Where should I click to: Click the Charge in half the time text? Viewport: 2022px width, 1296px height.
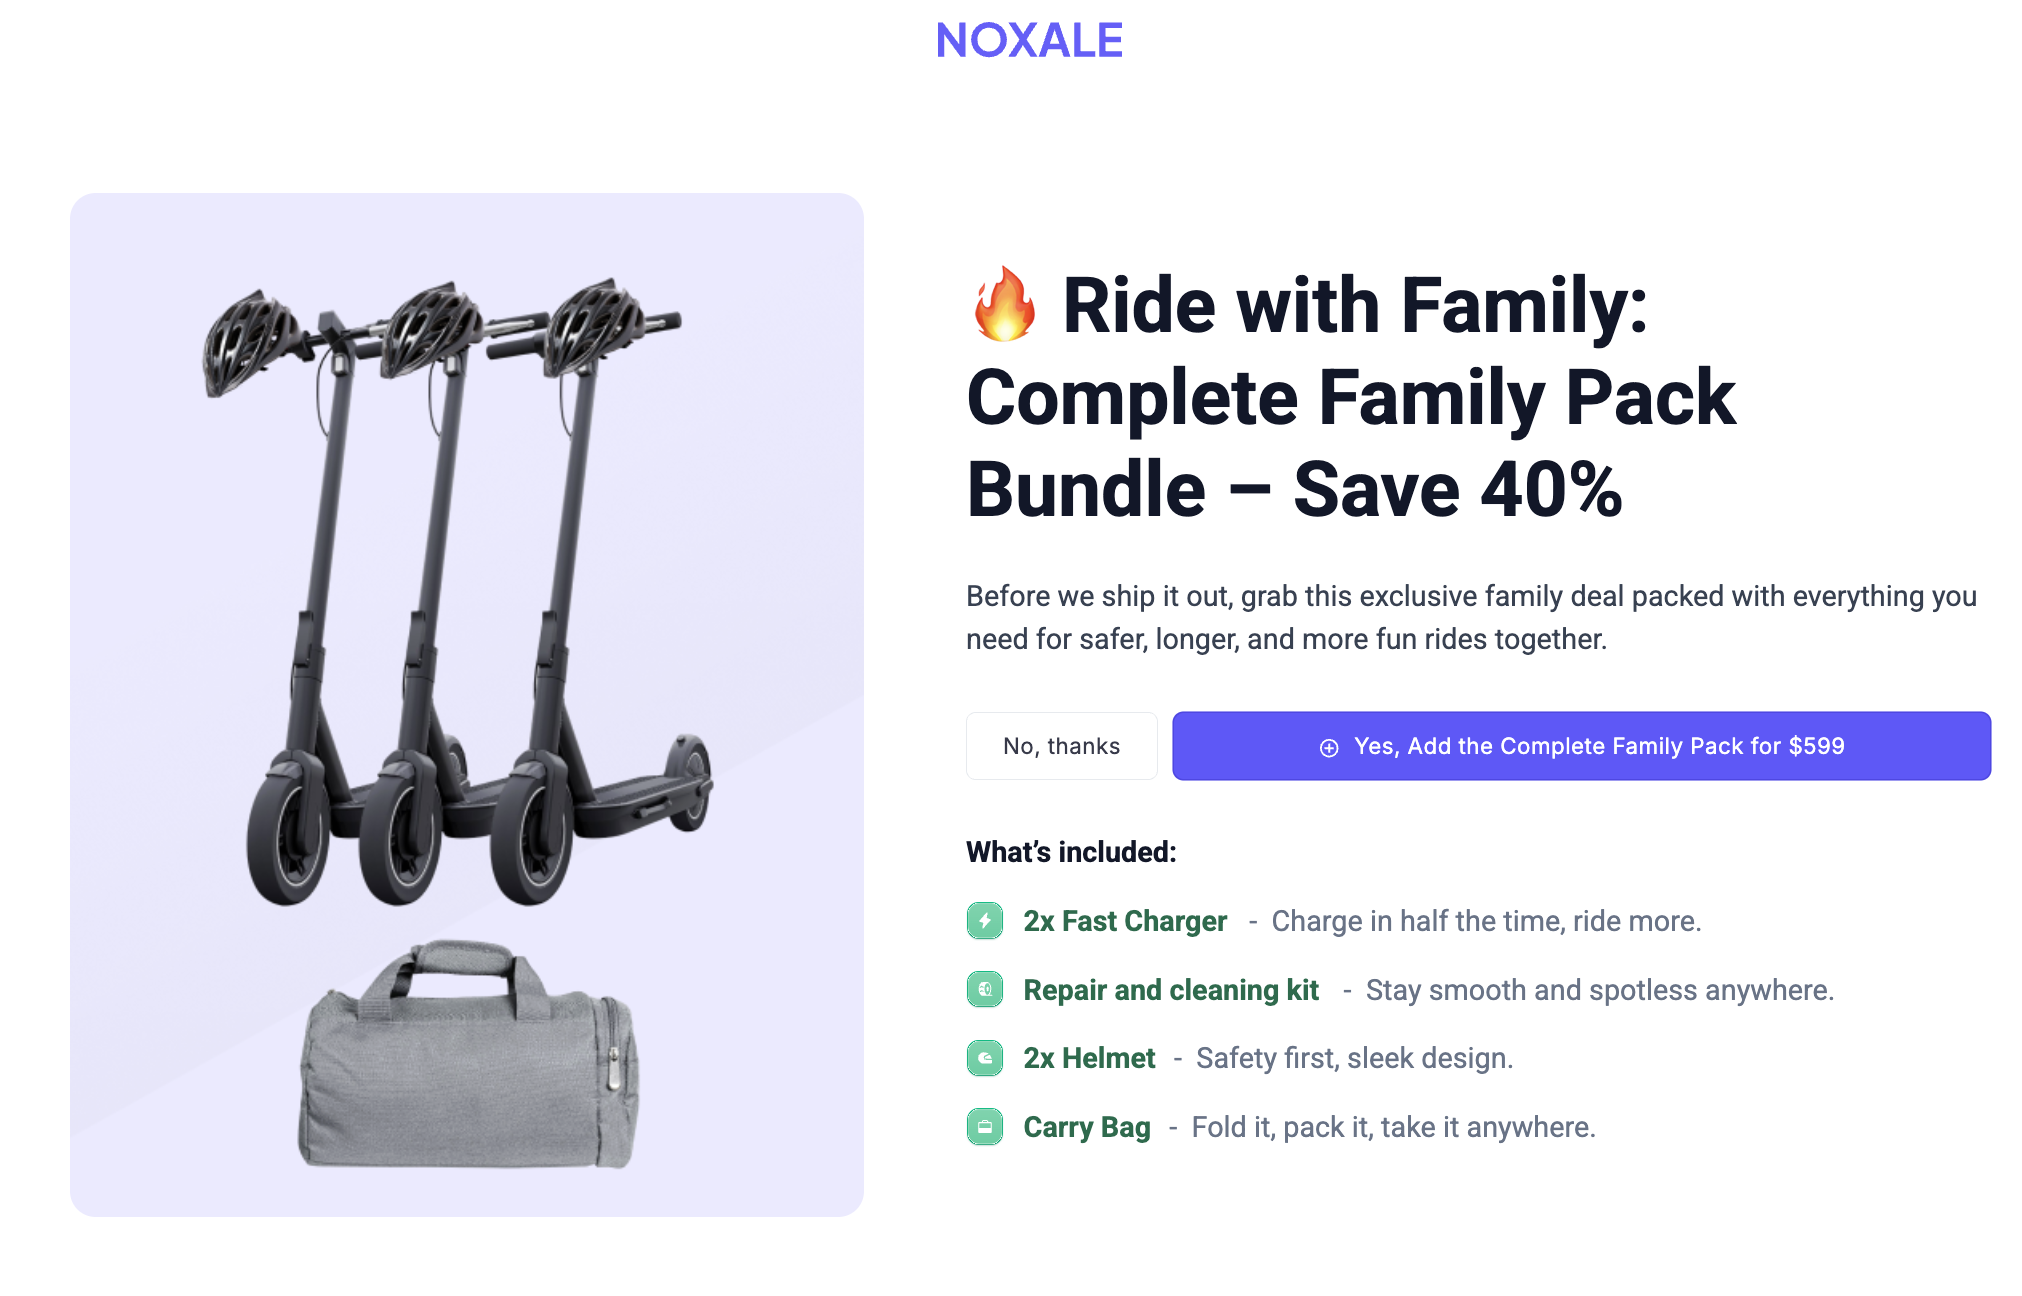click(x=1486, y=921)
